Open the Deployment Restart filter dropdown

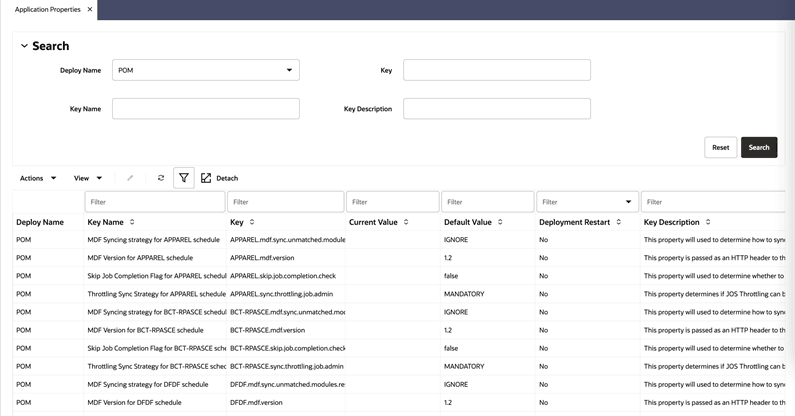pos(628,202)
